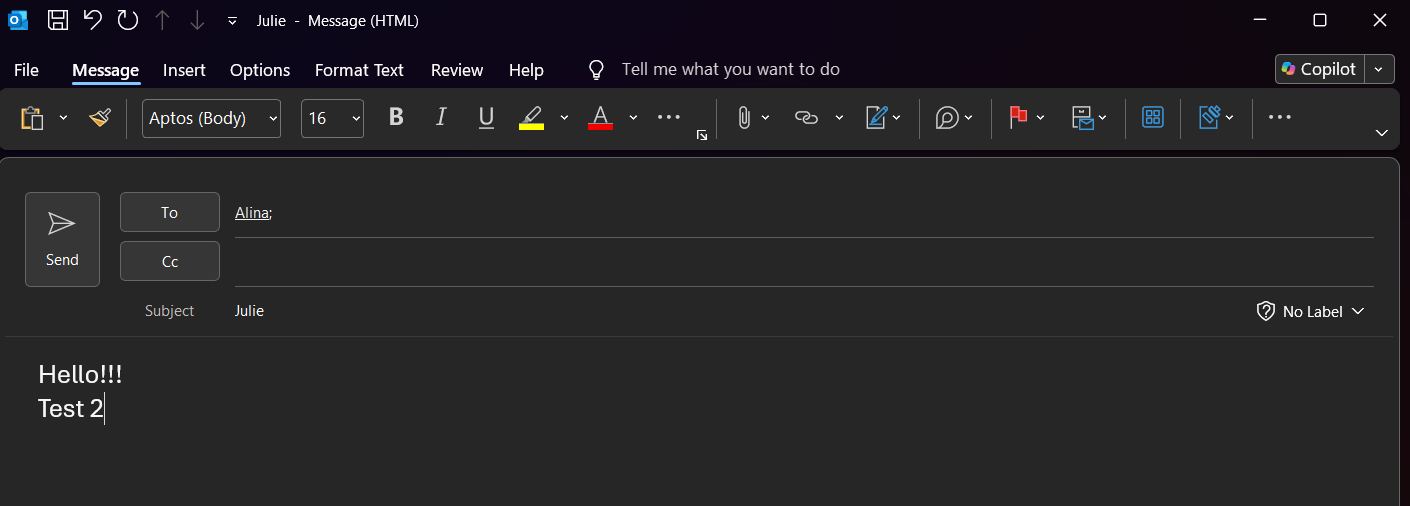Click the Cc button

click(x=170, y=261)
